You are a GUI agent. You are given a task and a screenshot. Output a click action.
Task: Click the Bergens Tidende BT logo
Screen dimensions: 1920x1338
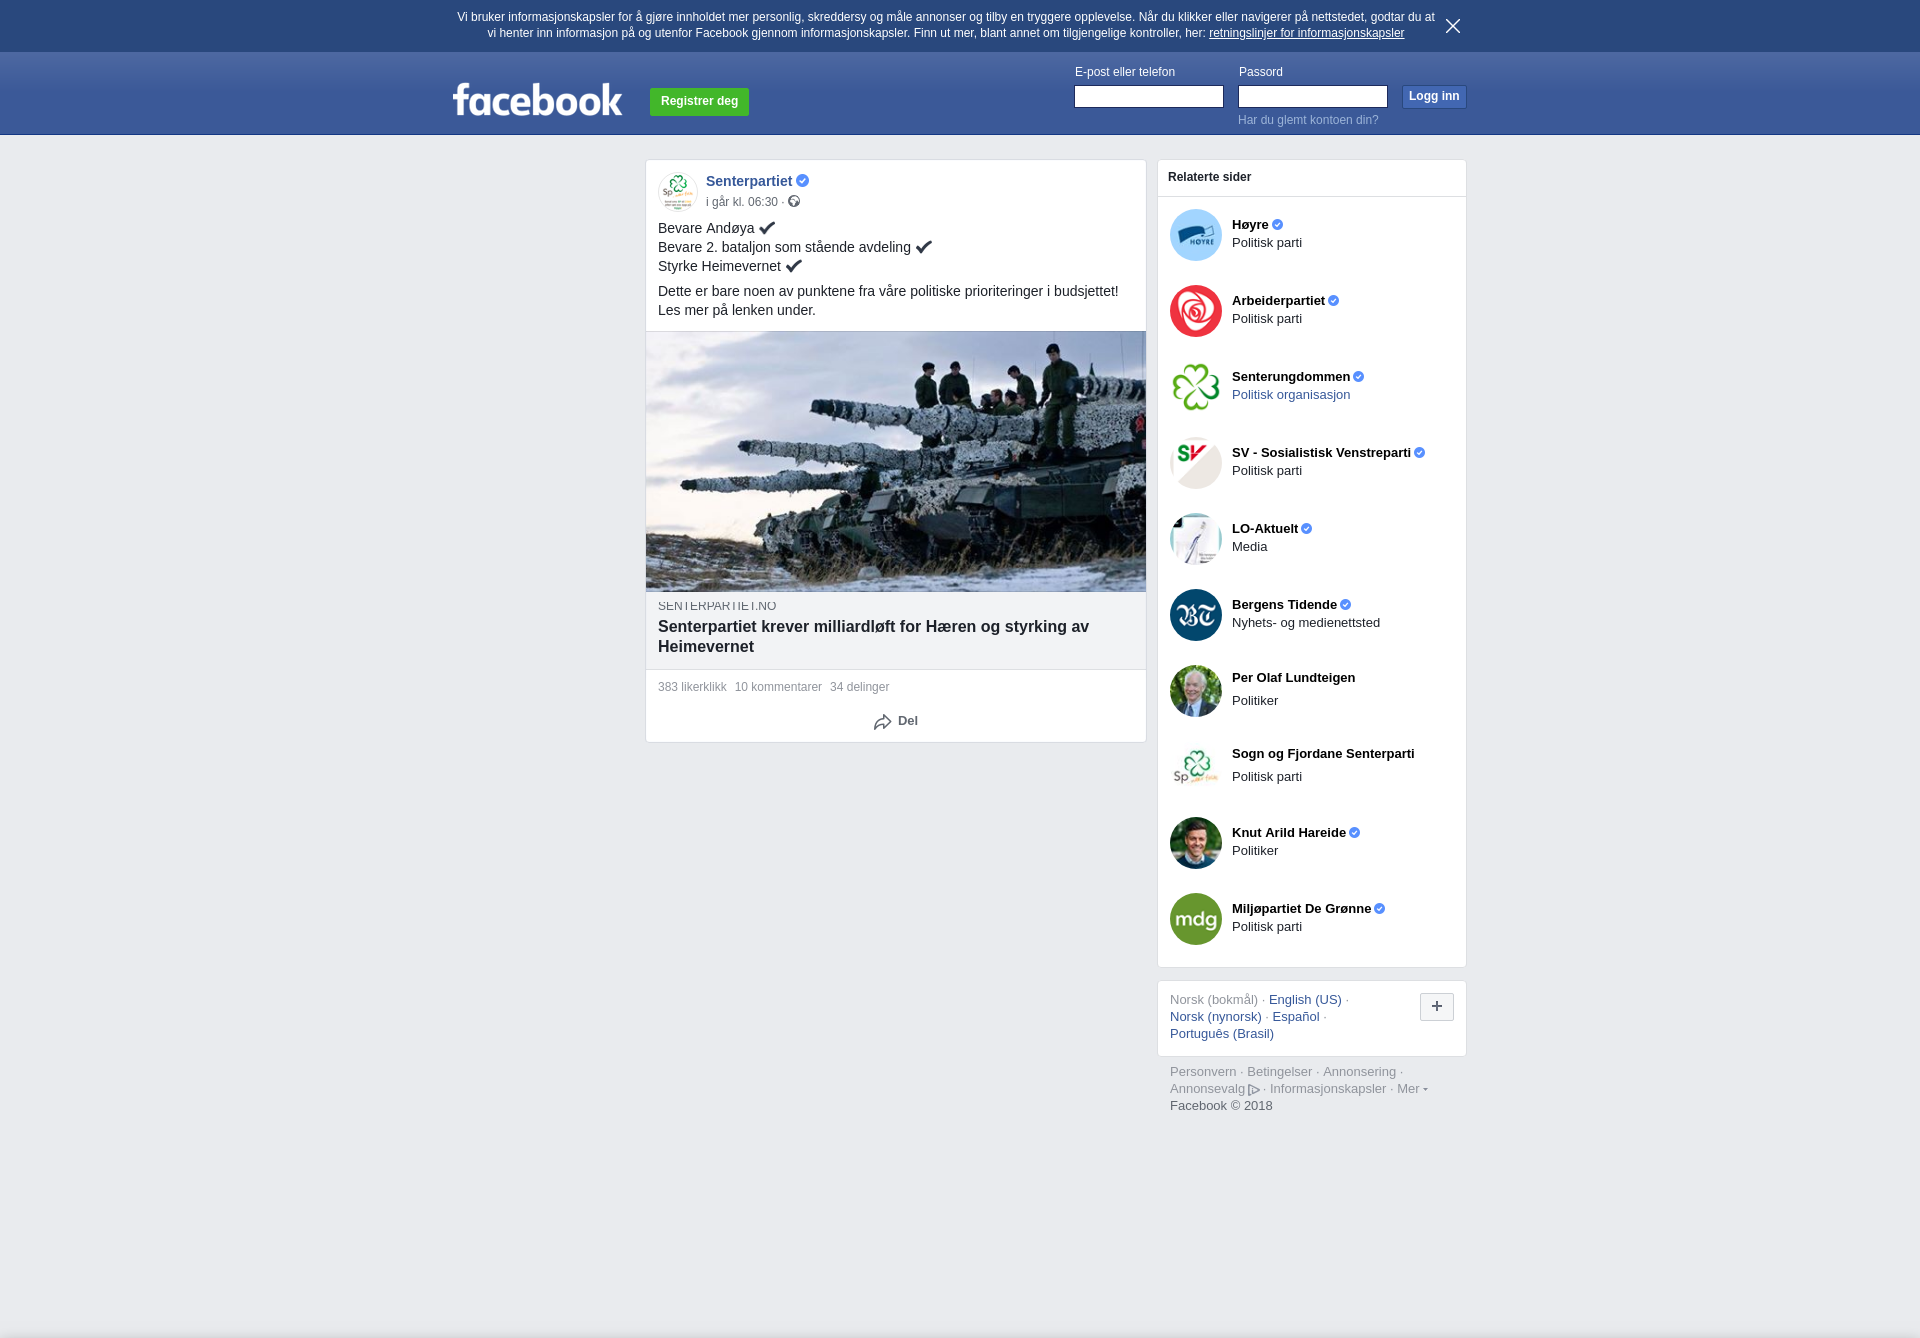pyautogui.click(x=1196, y=615)
